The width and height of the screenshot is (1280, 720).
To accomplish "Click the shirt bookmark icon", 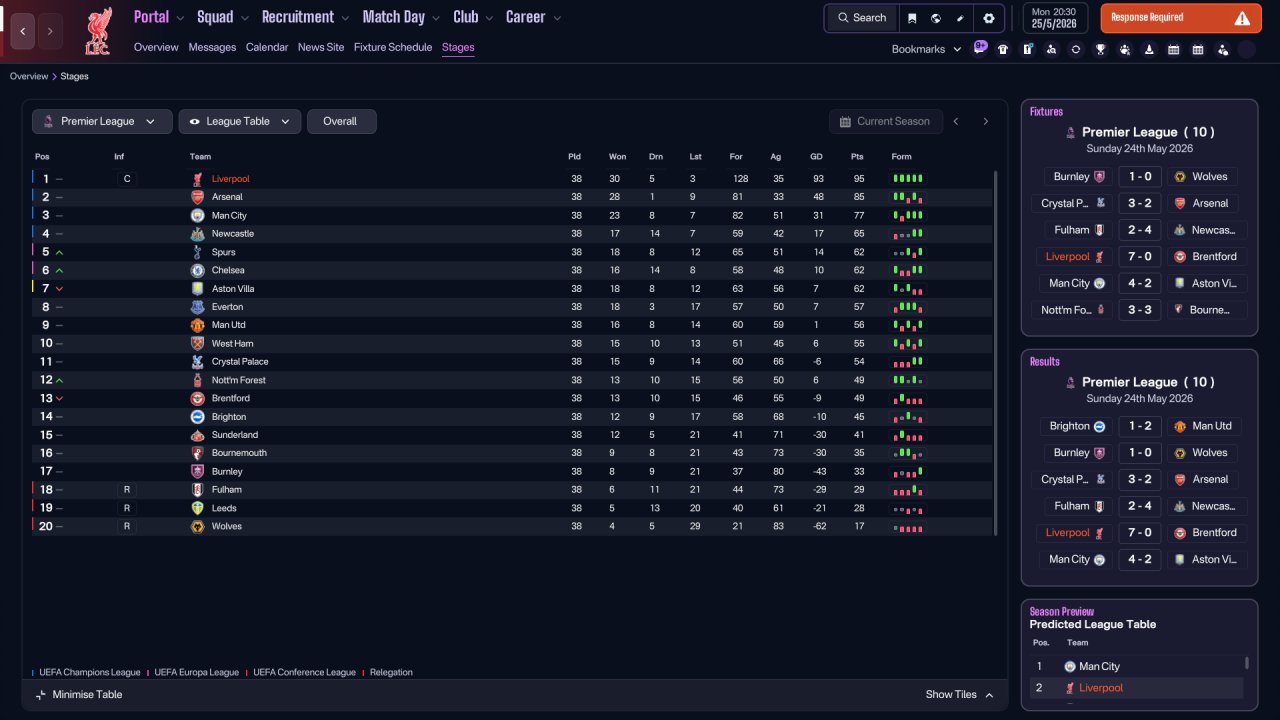I will point(1003,49).
